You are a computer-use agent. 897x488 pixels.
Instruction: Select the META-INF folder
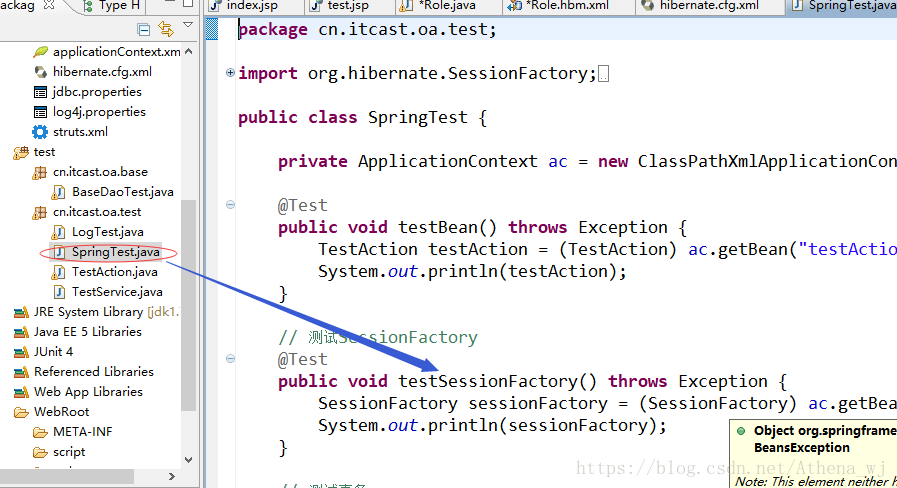pos(73,432)
